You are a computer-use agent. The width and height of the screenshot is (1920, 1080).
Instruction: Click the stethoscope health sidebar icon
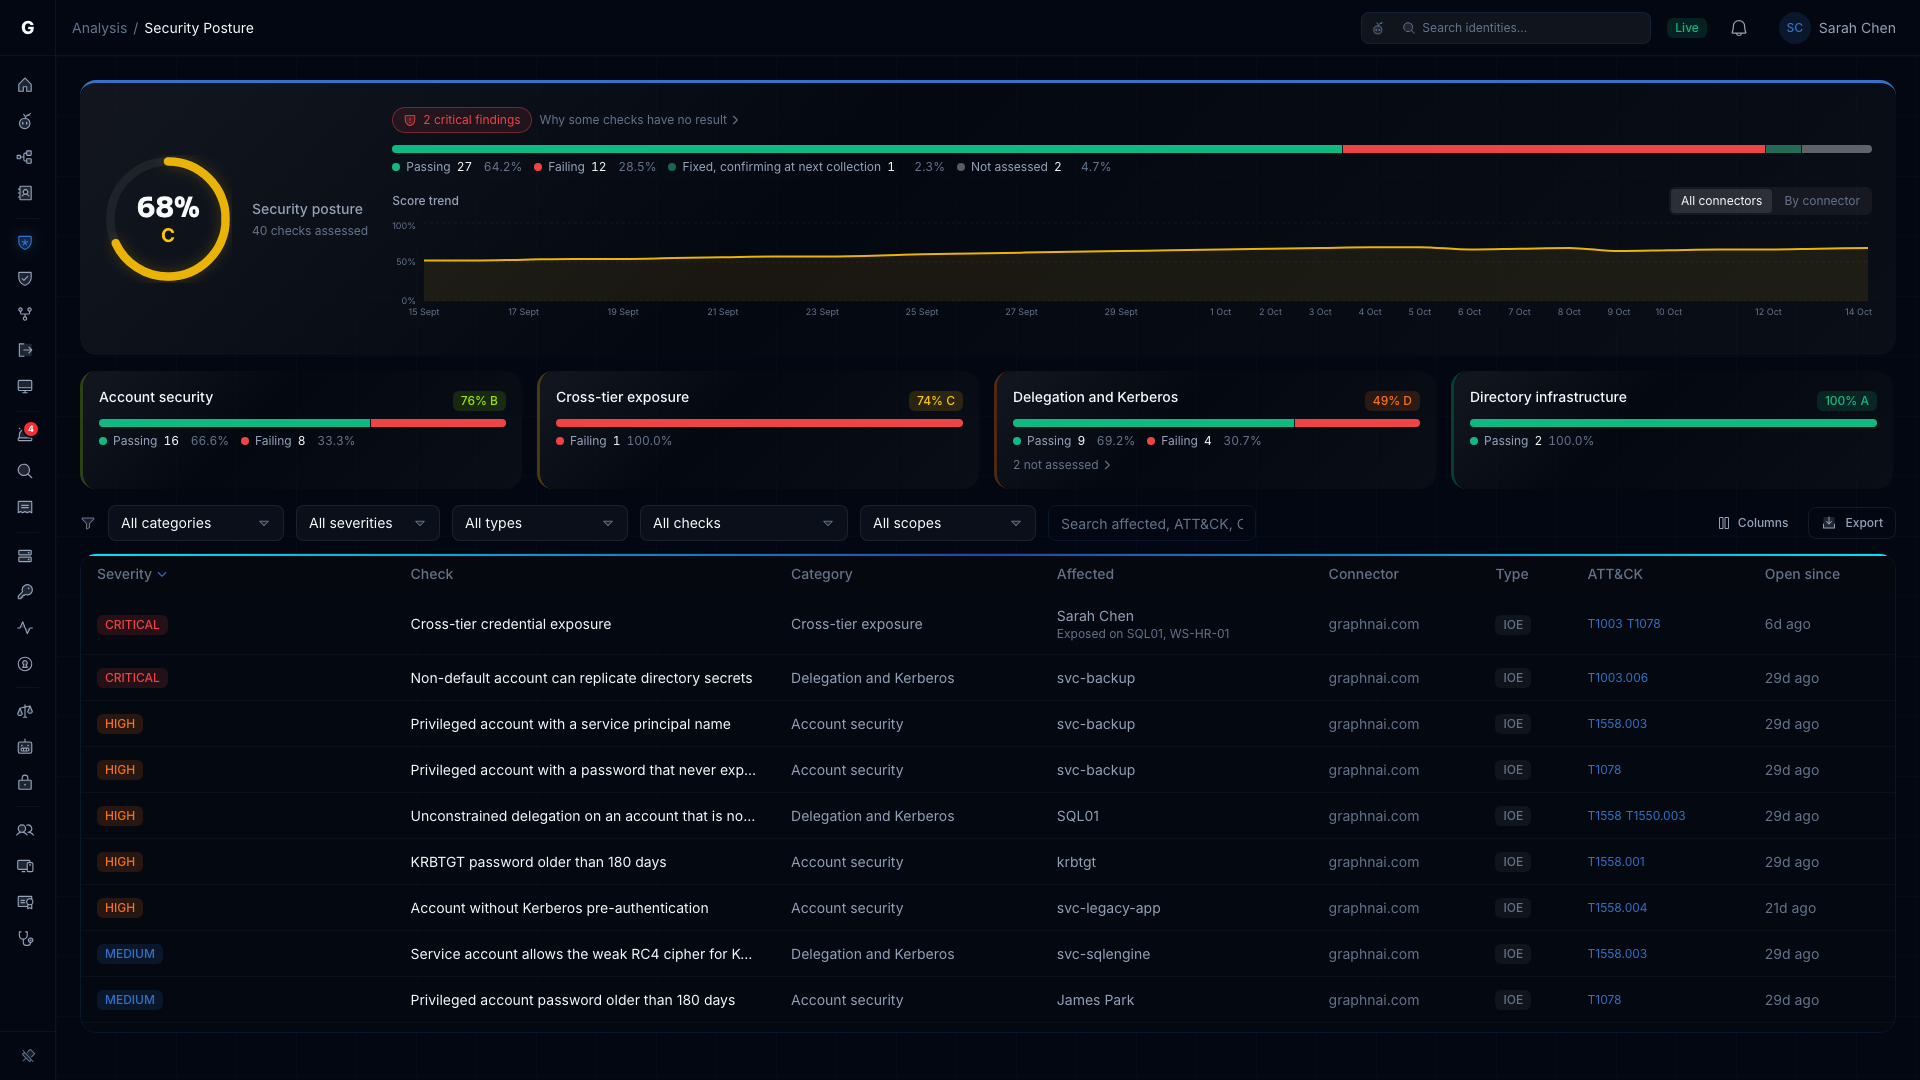tap(26, 938)
